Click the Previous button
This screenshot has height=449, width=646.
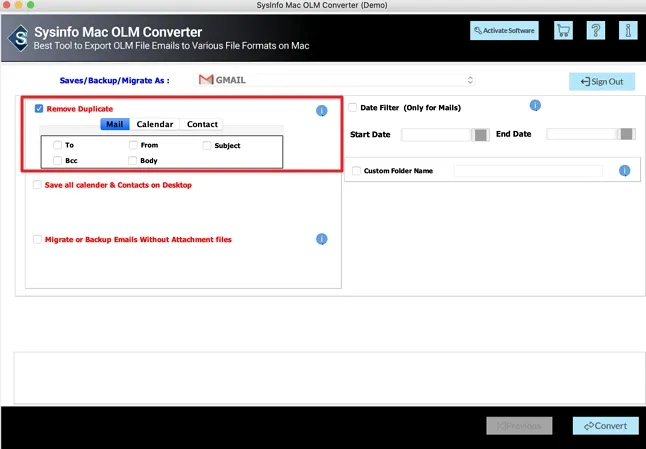519,426
